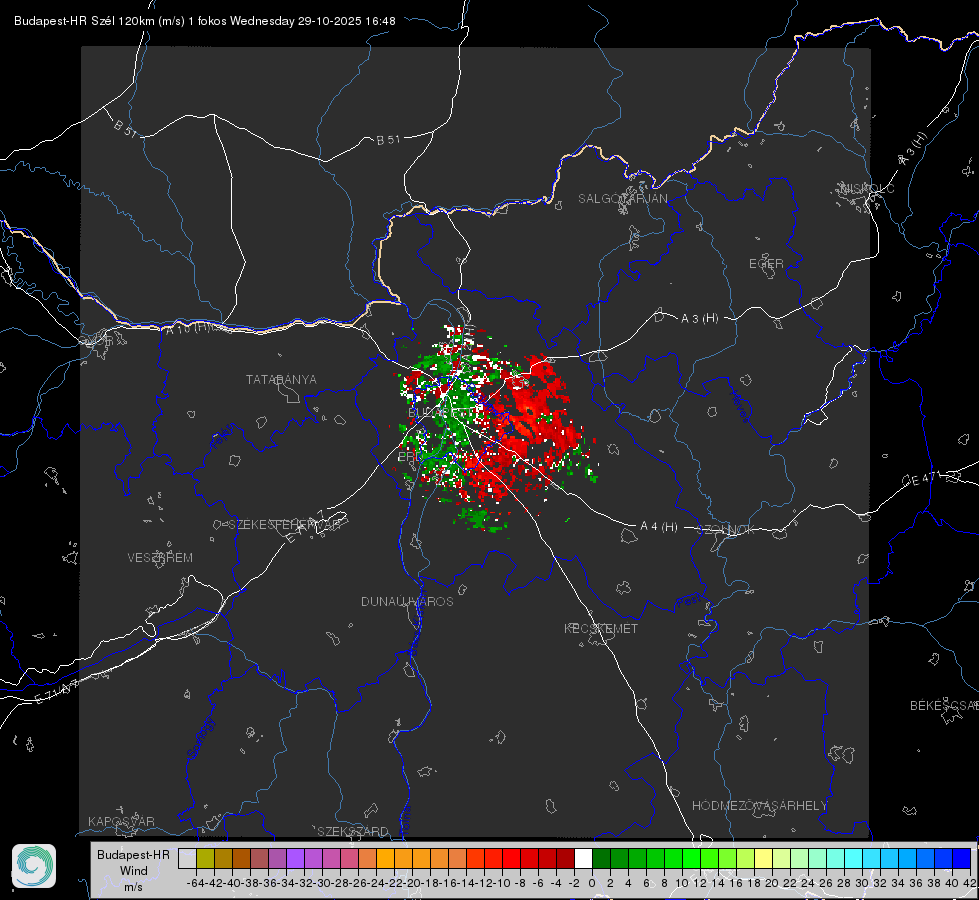Click the Budapest-HR Wind m/s legend label
Screen dimensions: 979x900
pyautogui.click(x=133, y=870)
